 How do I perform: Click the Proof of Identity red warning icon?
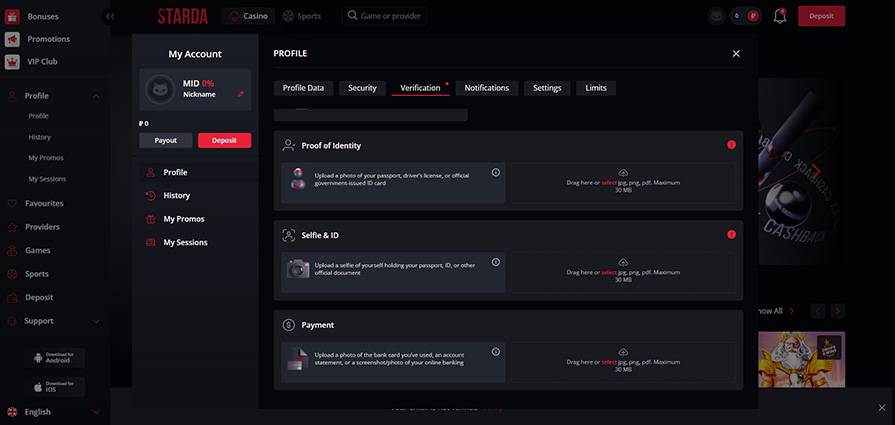click(731, 145)
